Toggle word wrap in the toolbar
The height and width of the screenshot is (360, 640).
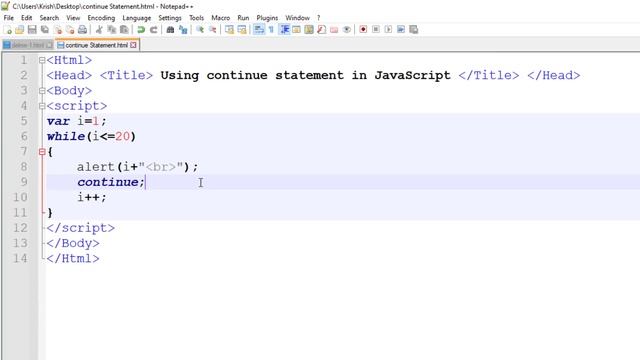tap(259, 30)
